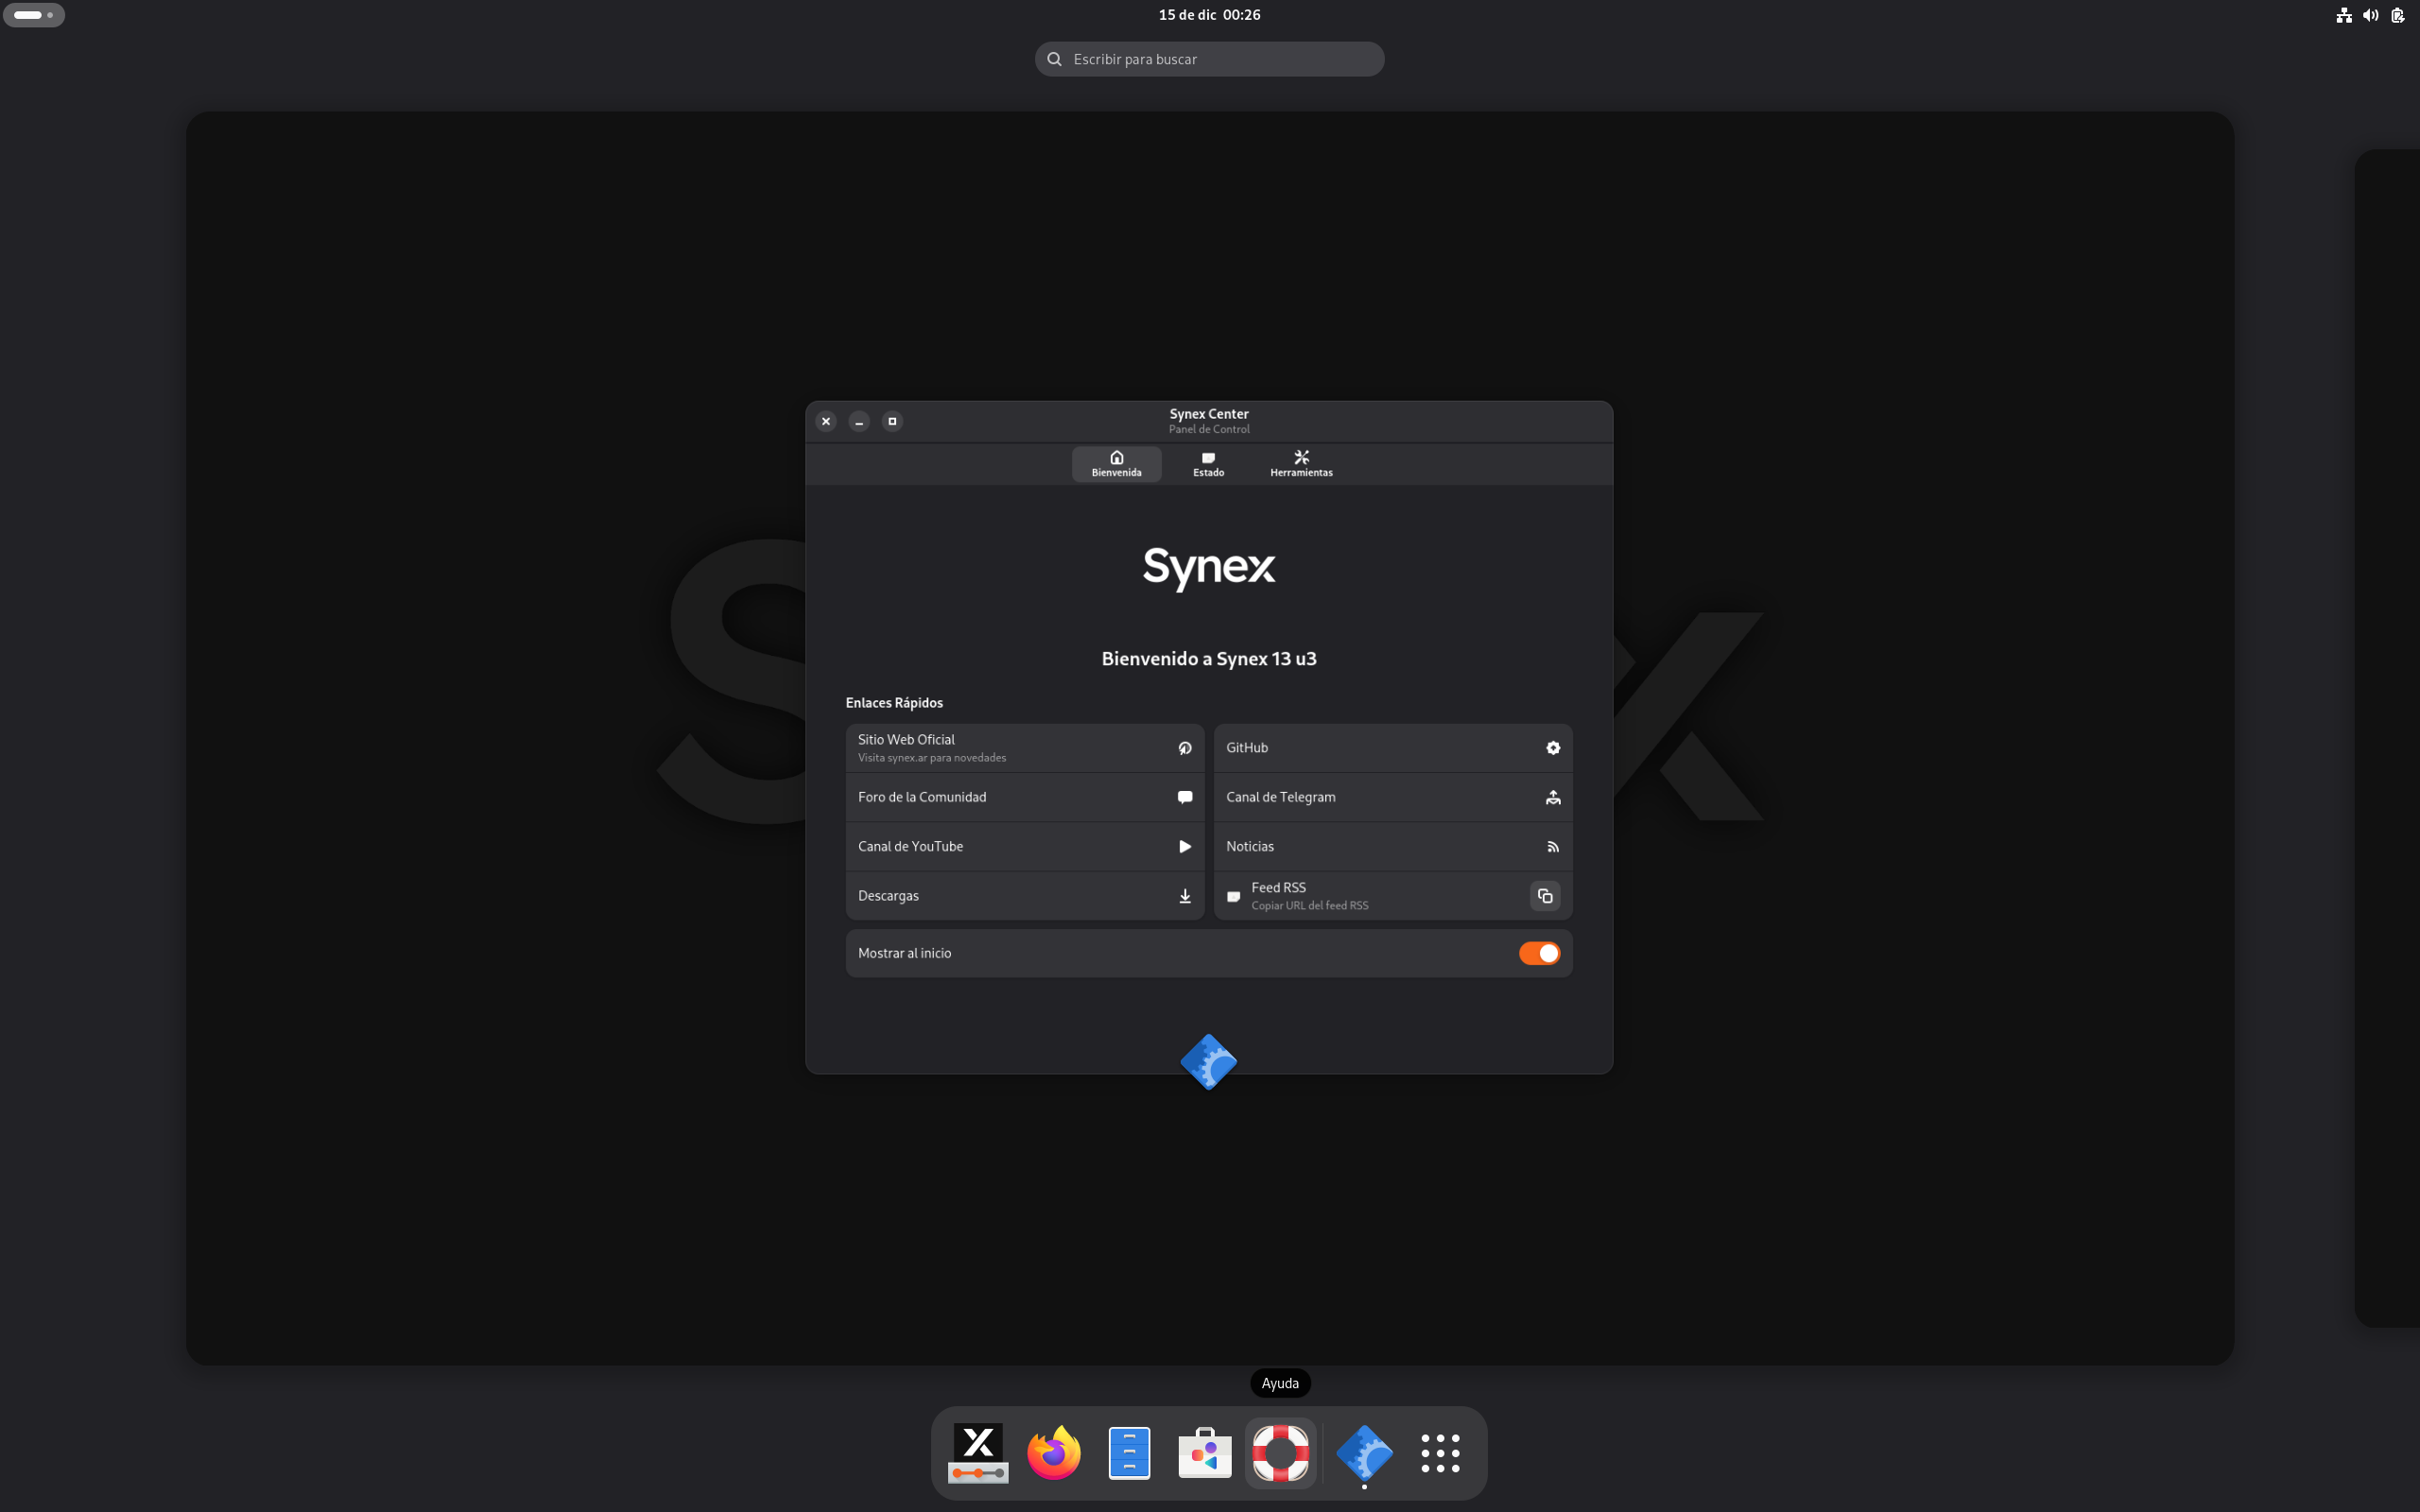Activate Synex Center from the dock
2420x1512 pixels.
[1364, 1453]
